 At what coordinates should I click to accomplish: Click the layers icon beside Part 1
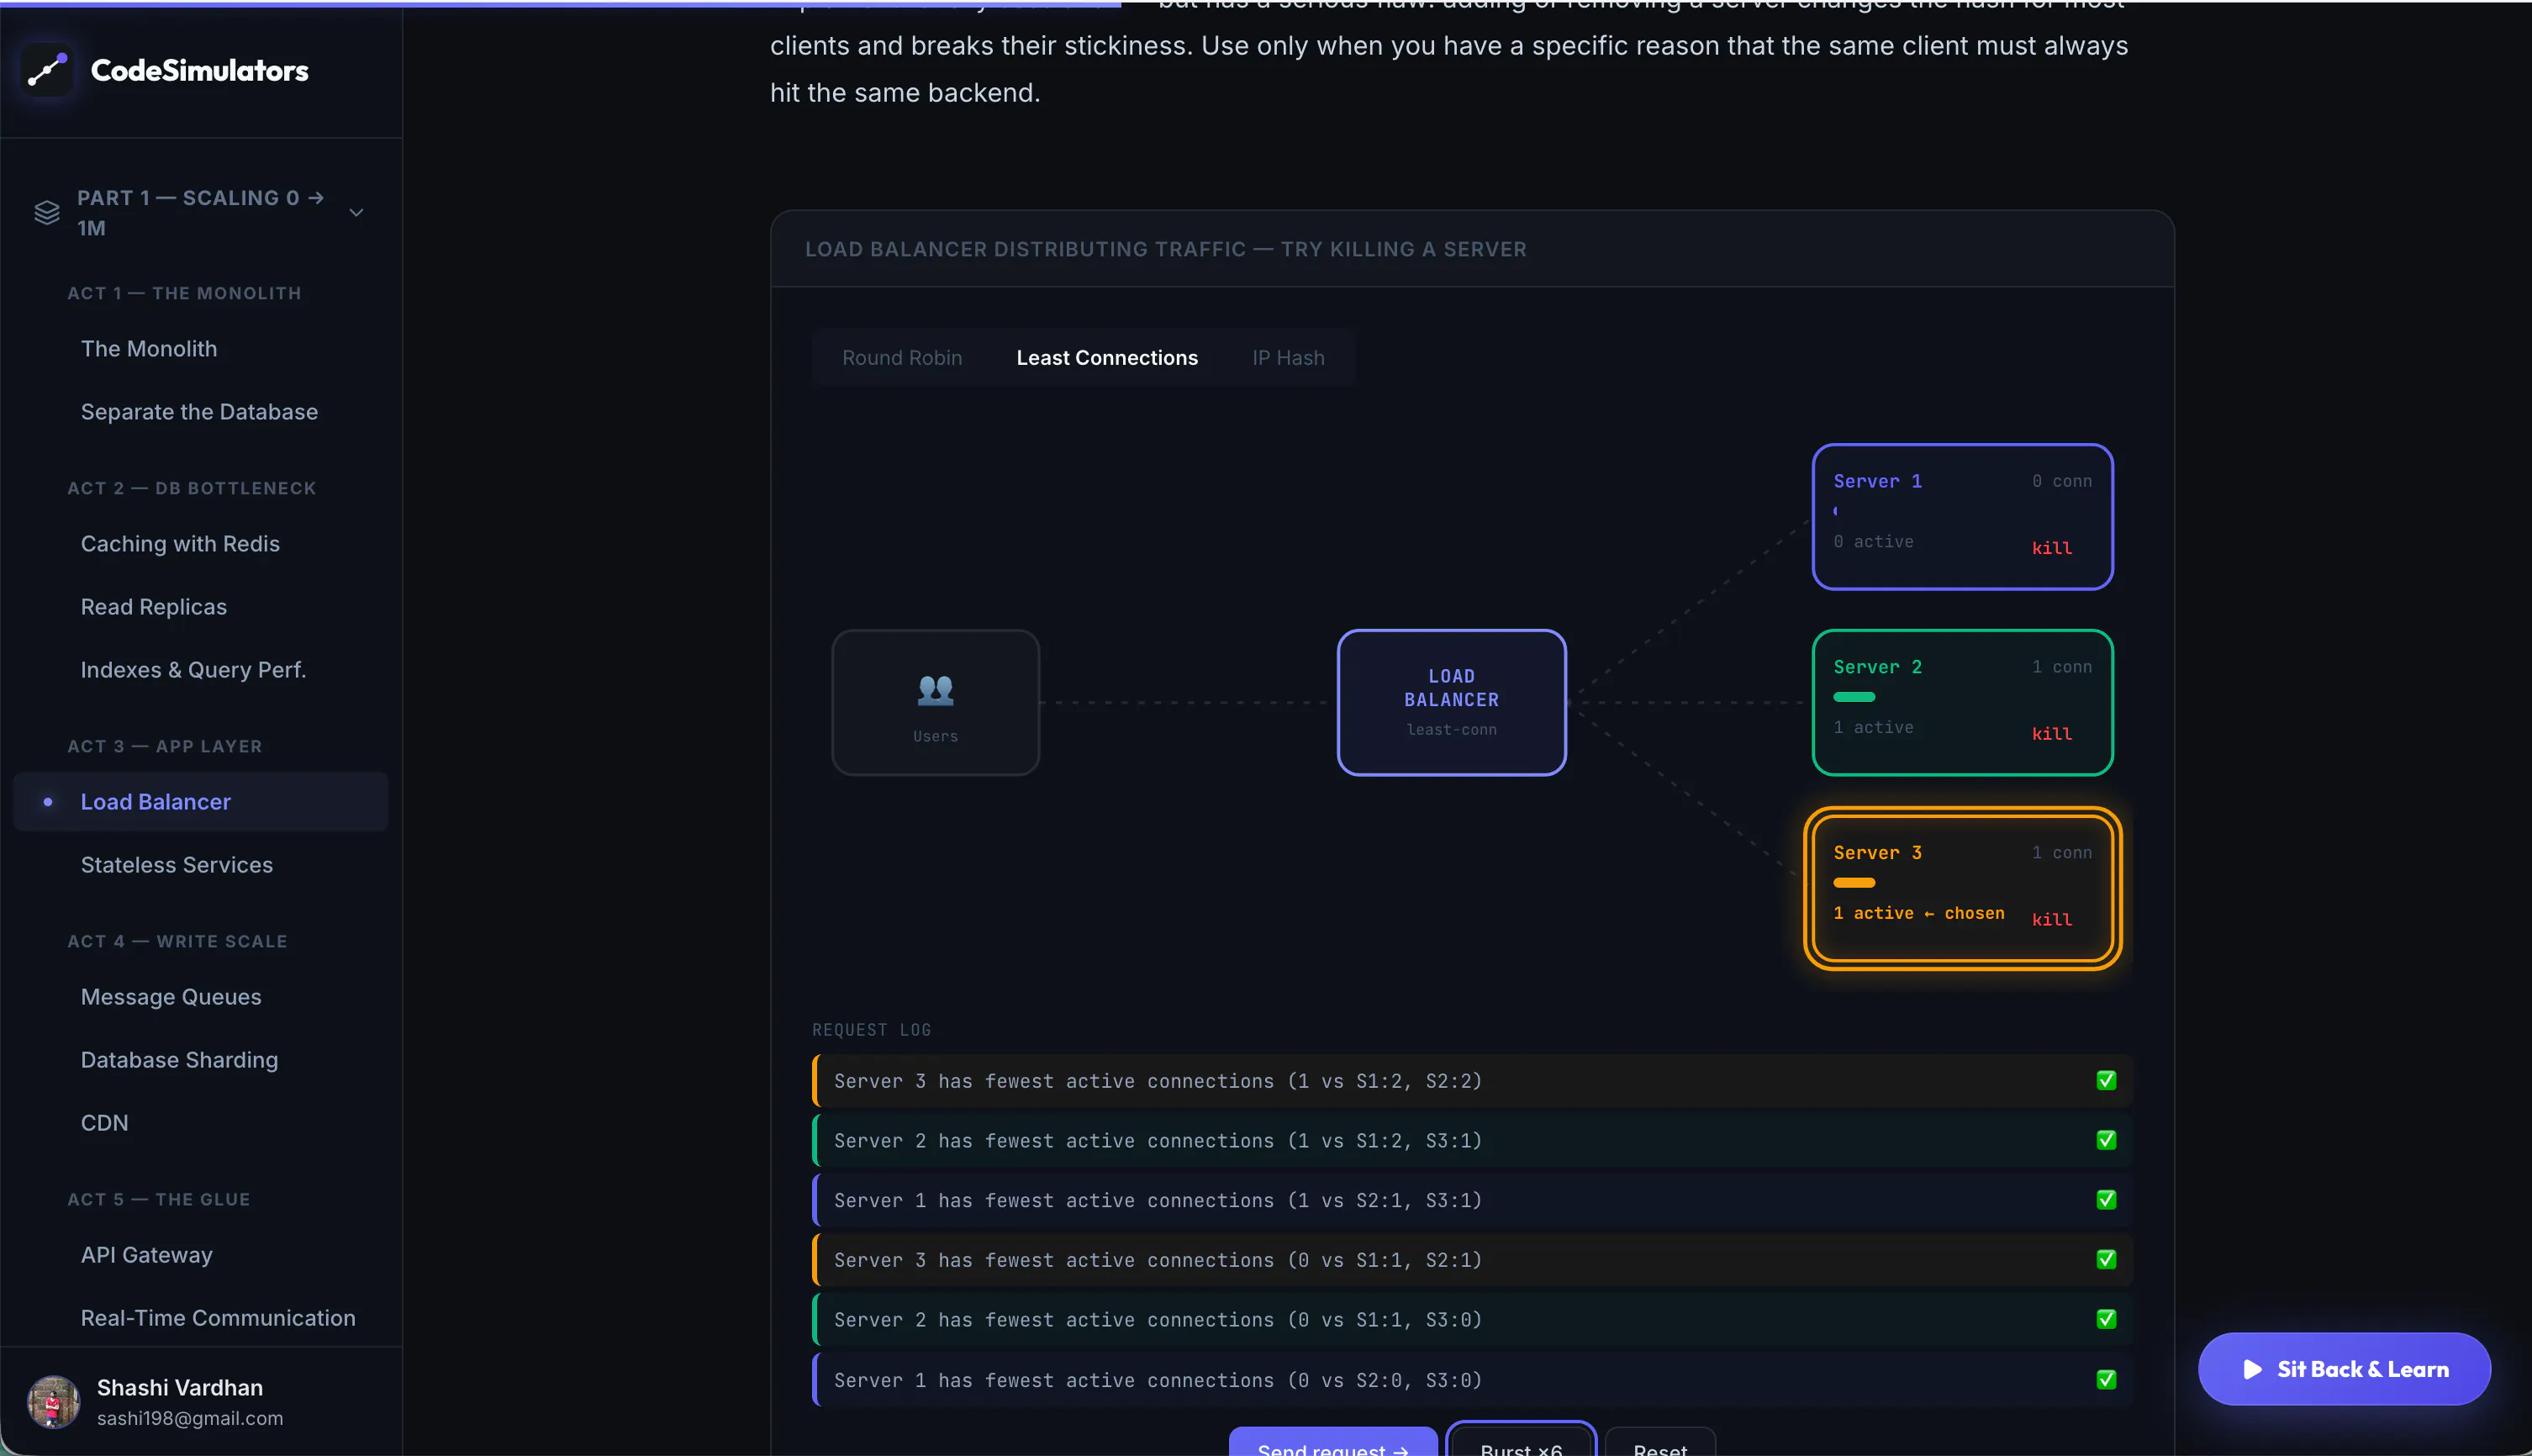tap(47, 212)
